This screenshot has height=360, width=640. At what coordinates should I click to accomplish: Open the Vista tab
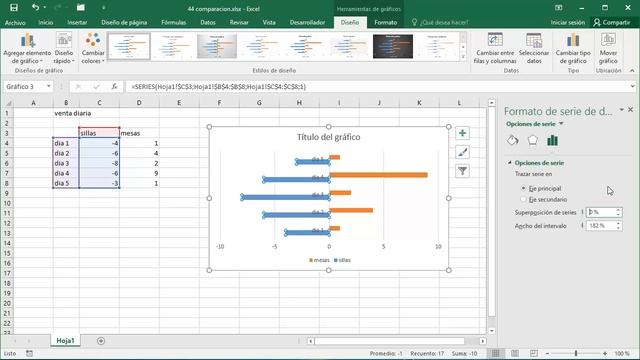pyautogui.click(x=269, y=22)
